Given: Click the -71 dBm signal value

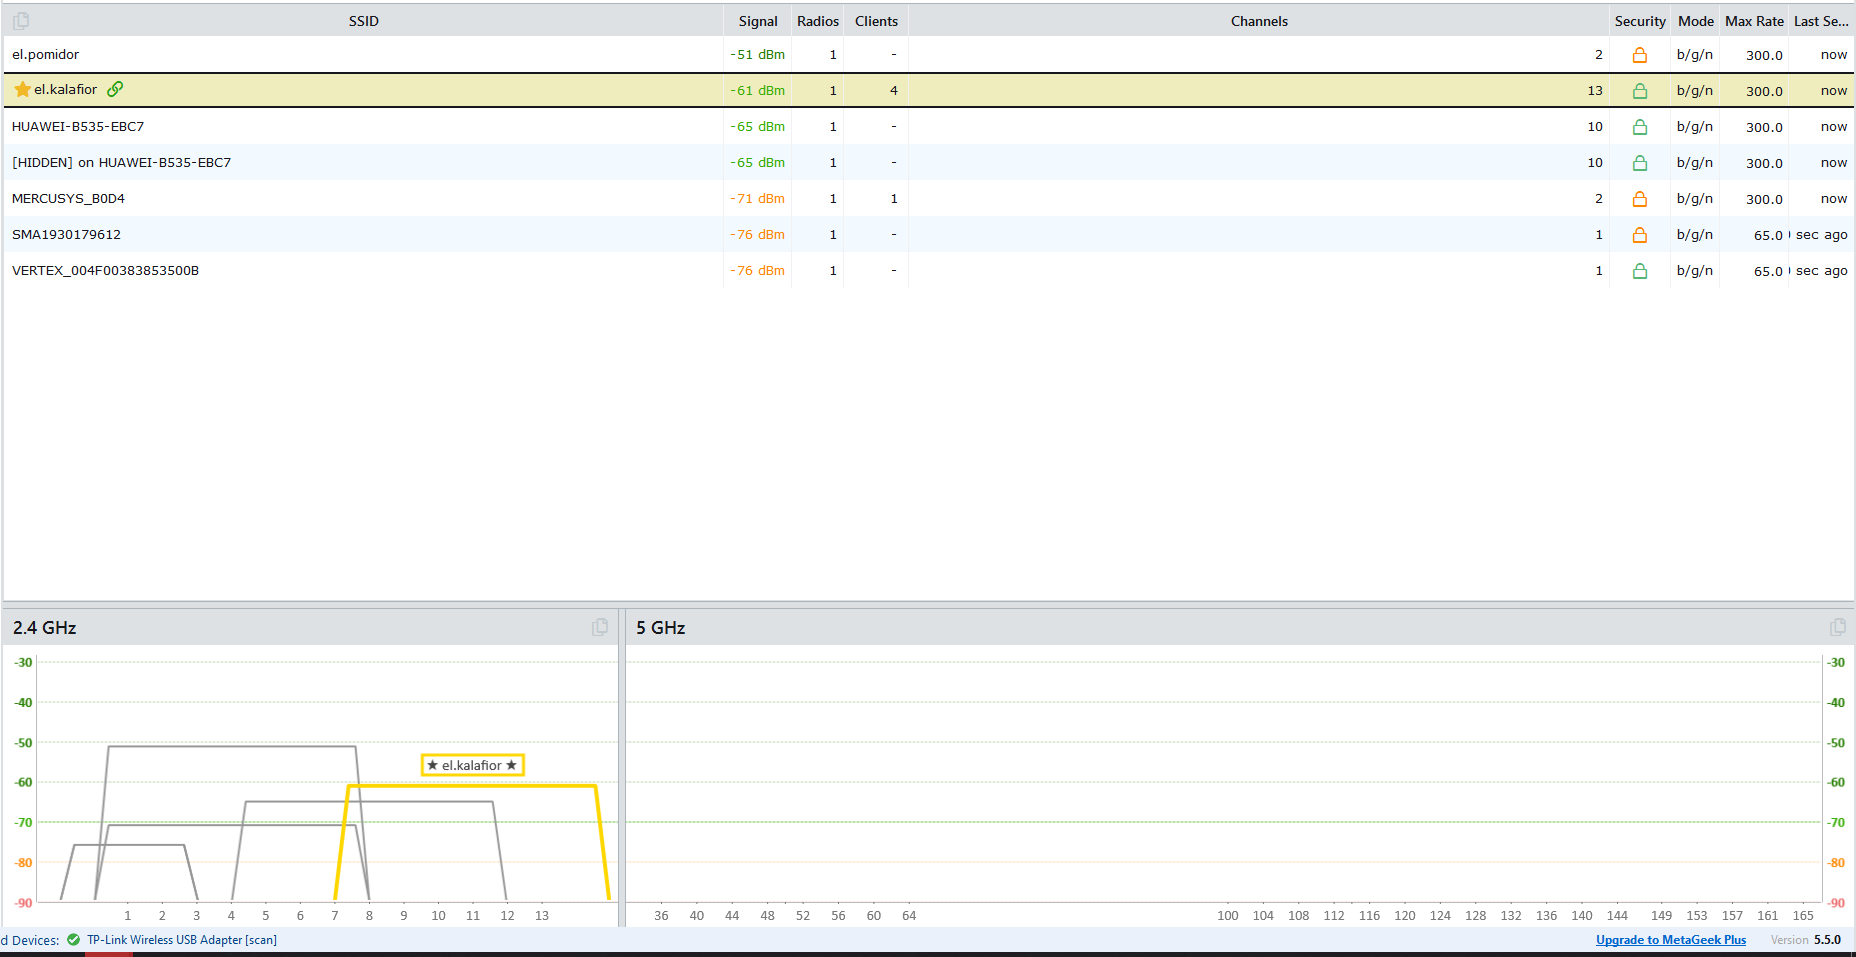Looking at the screenshot, I should (757, 199).
